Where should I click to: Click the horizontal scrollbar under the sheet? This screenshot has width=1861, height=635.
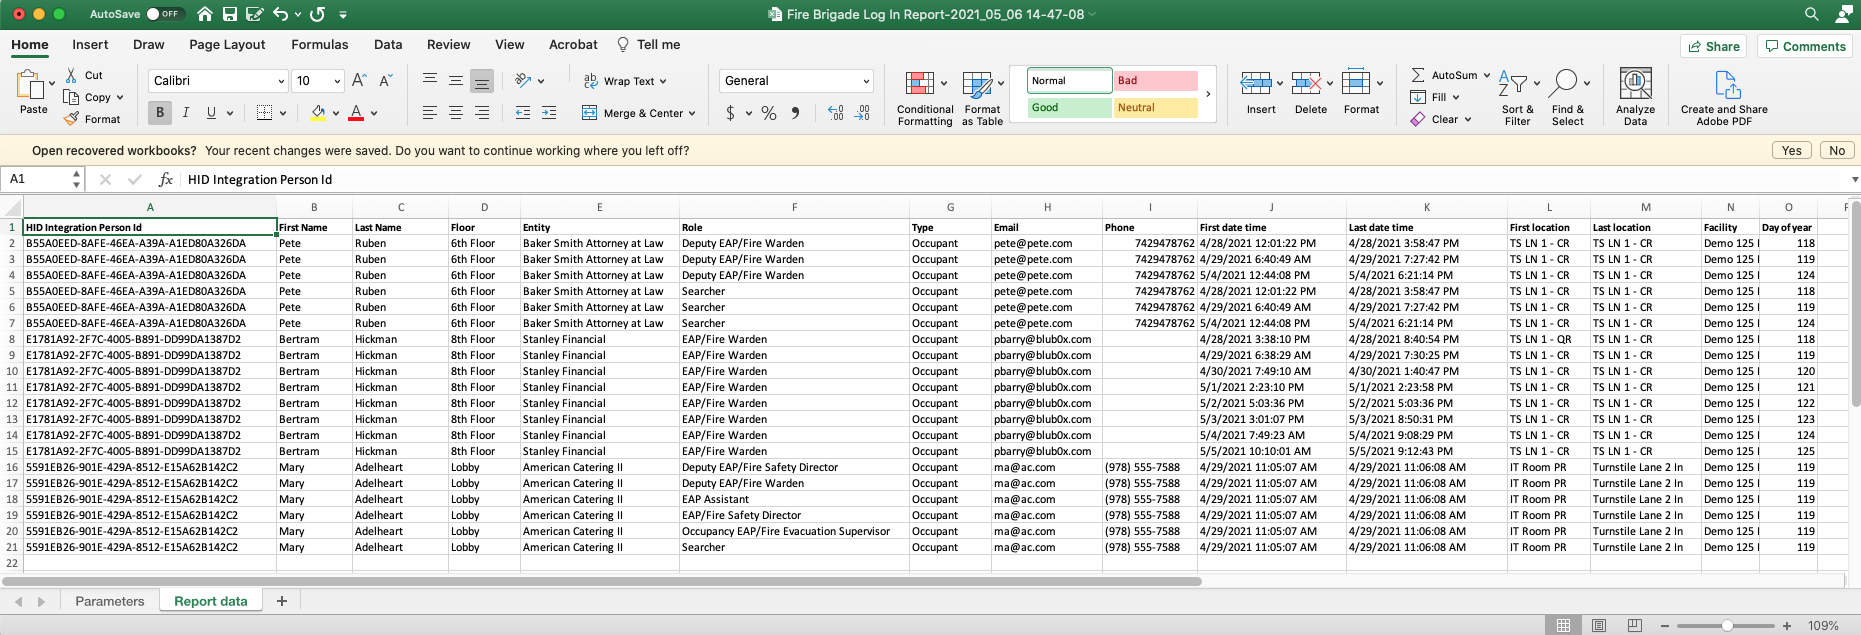click(603, 581)
